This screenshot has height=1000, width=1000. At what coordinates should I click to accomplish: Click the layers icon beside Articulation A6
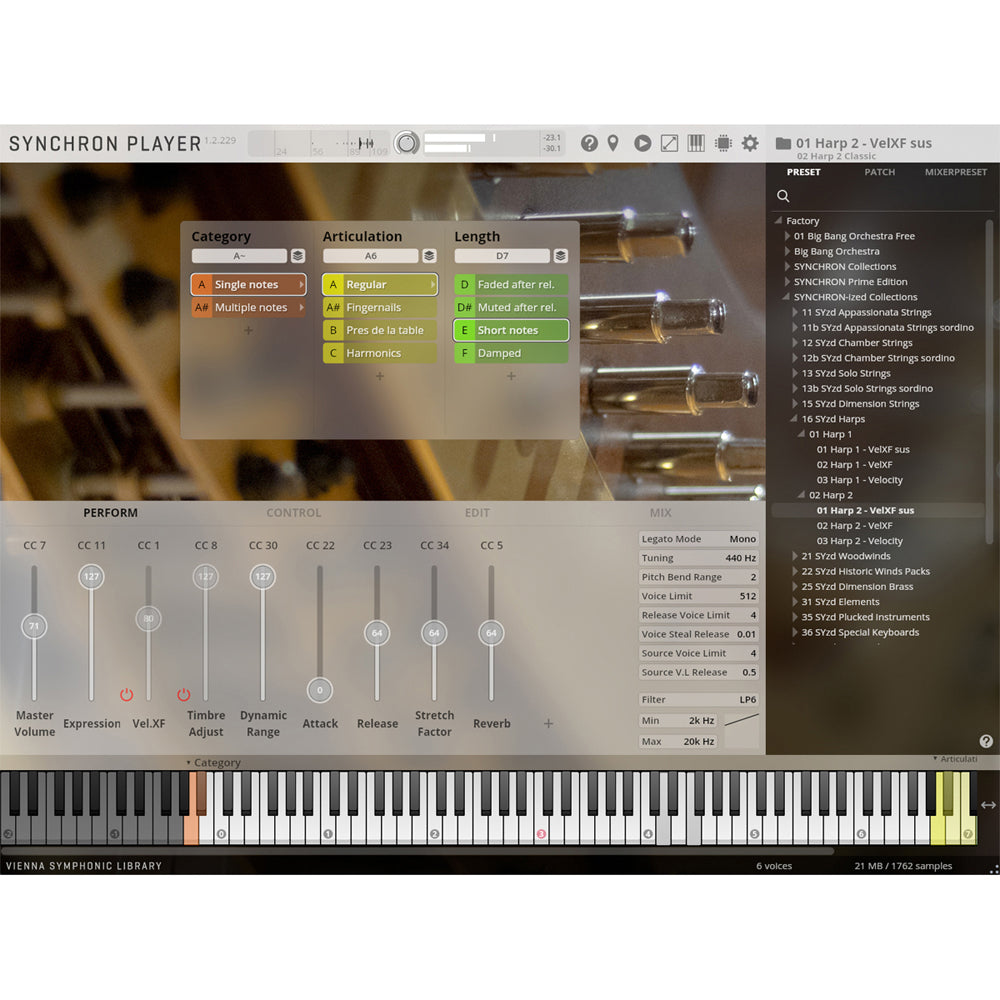(x=429, y=256)
